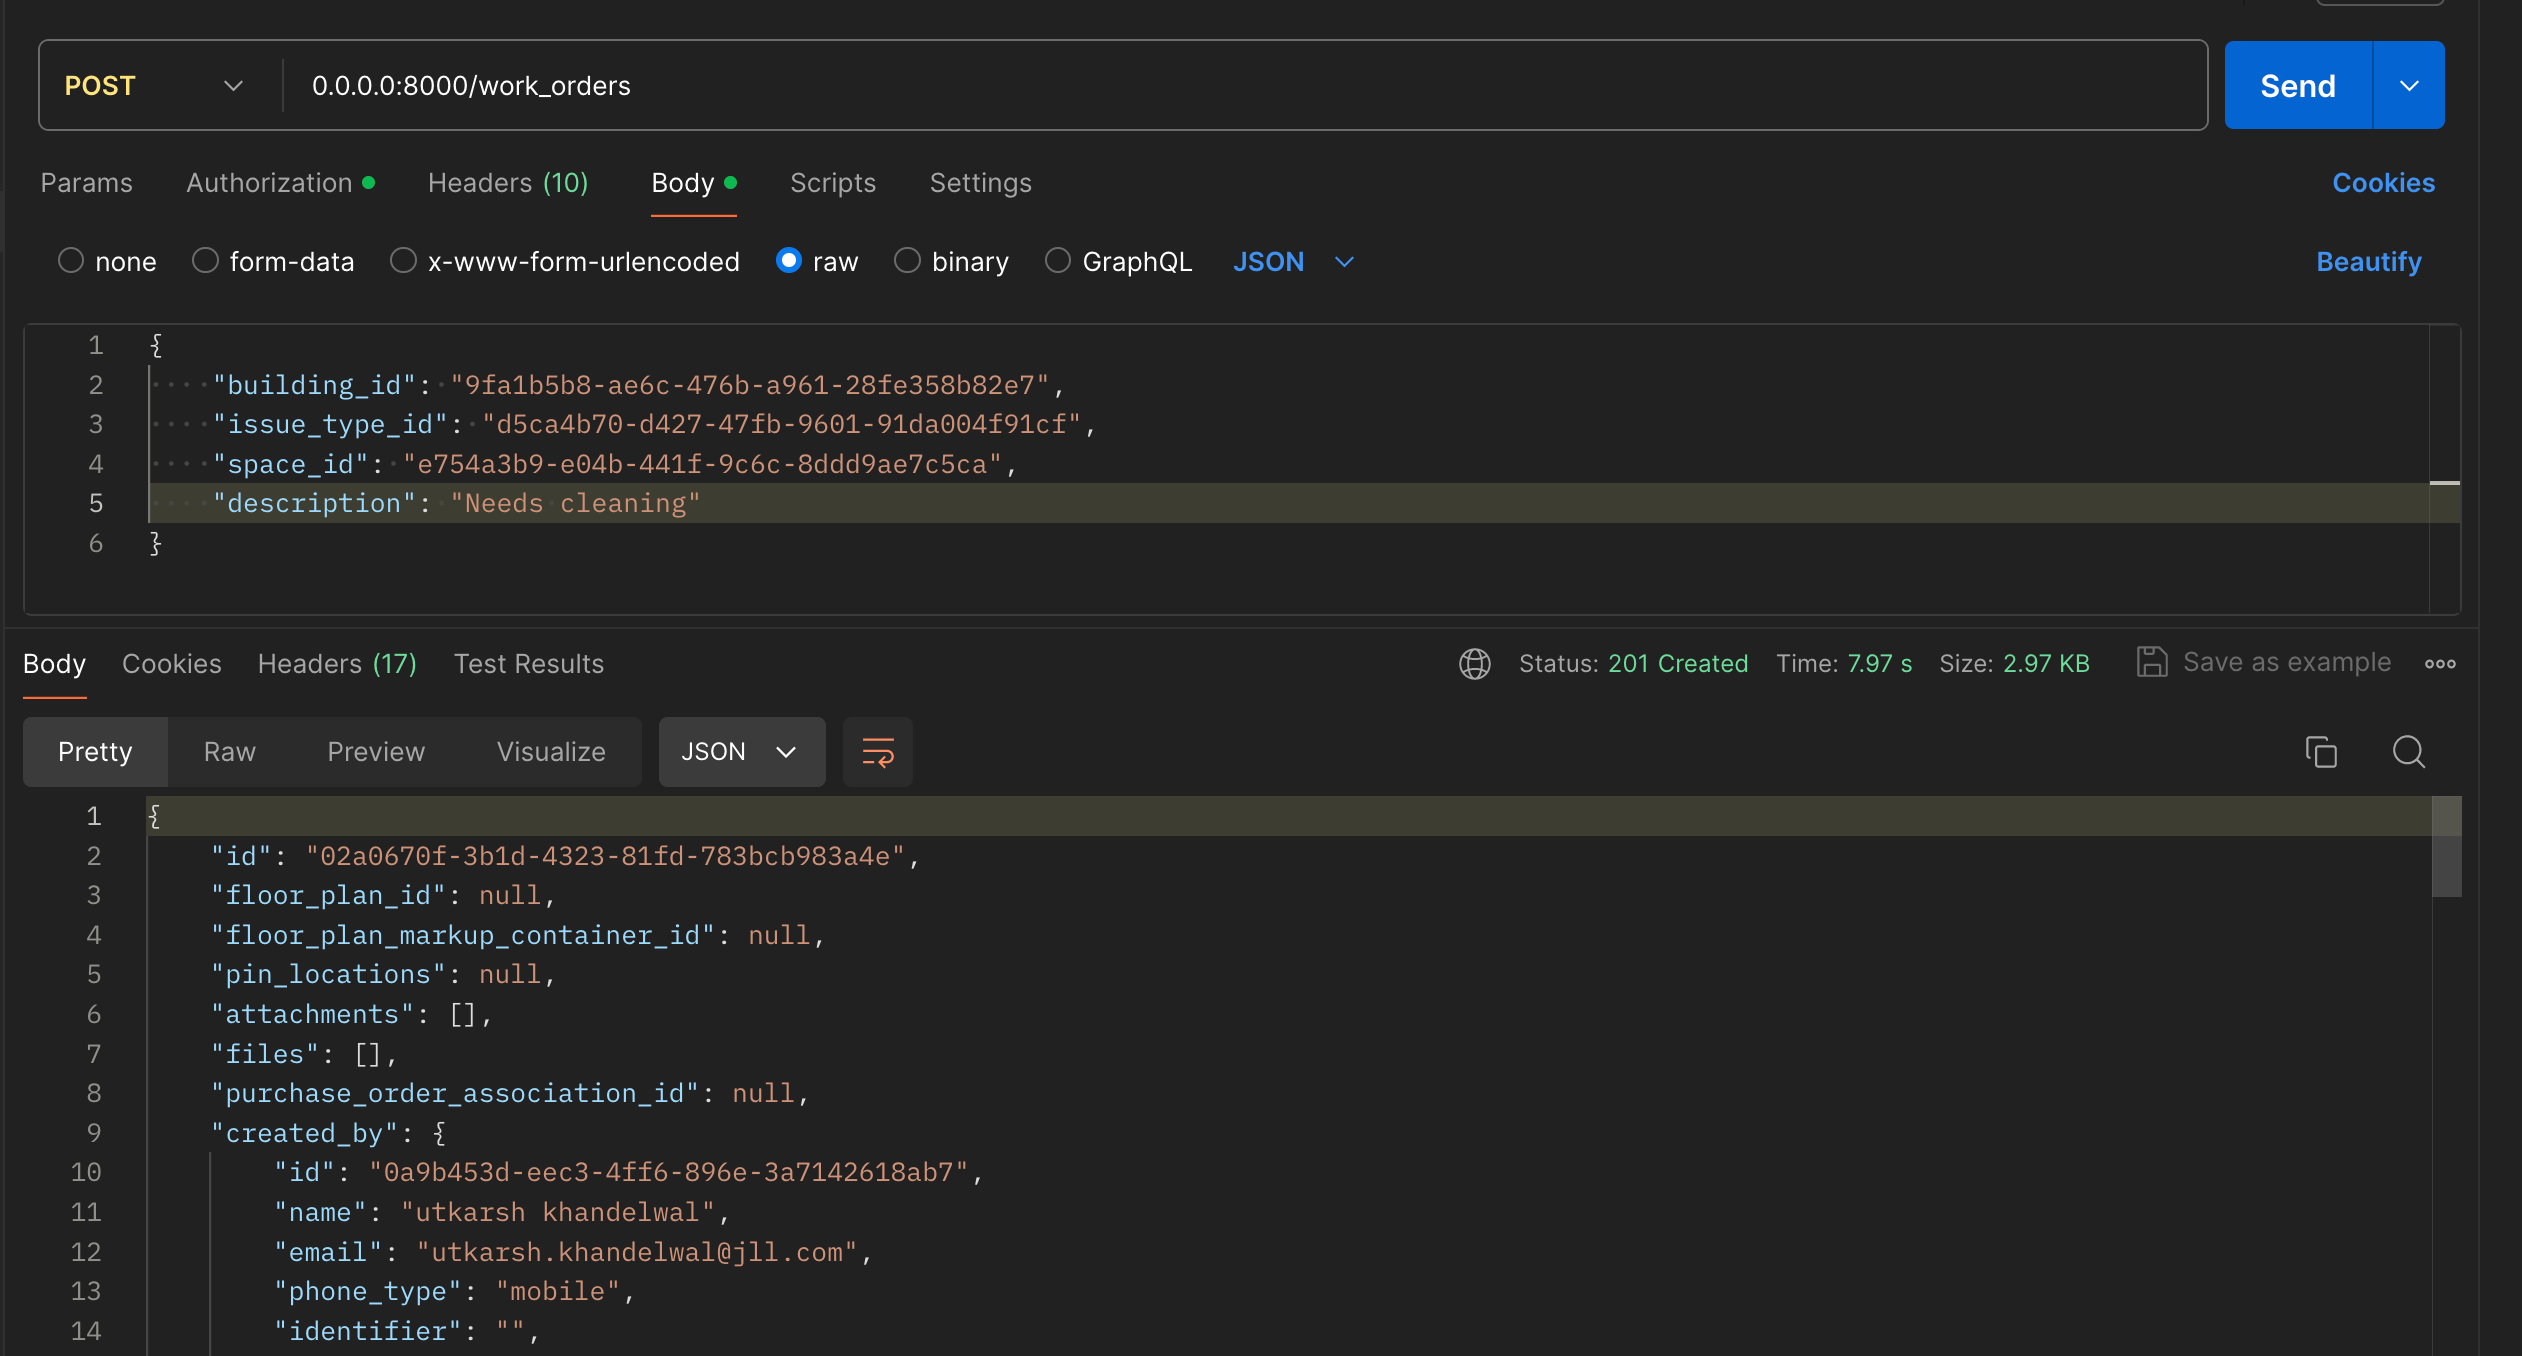This screenshot has height=1356, width=2522.
Task: Click the "phone_type" mobile line
Action: 455,1292
